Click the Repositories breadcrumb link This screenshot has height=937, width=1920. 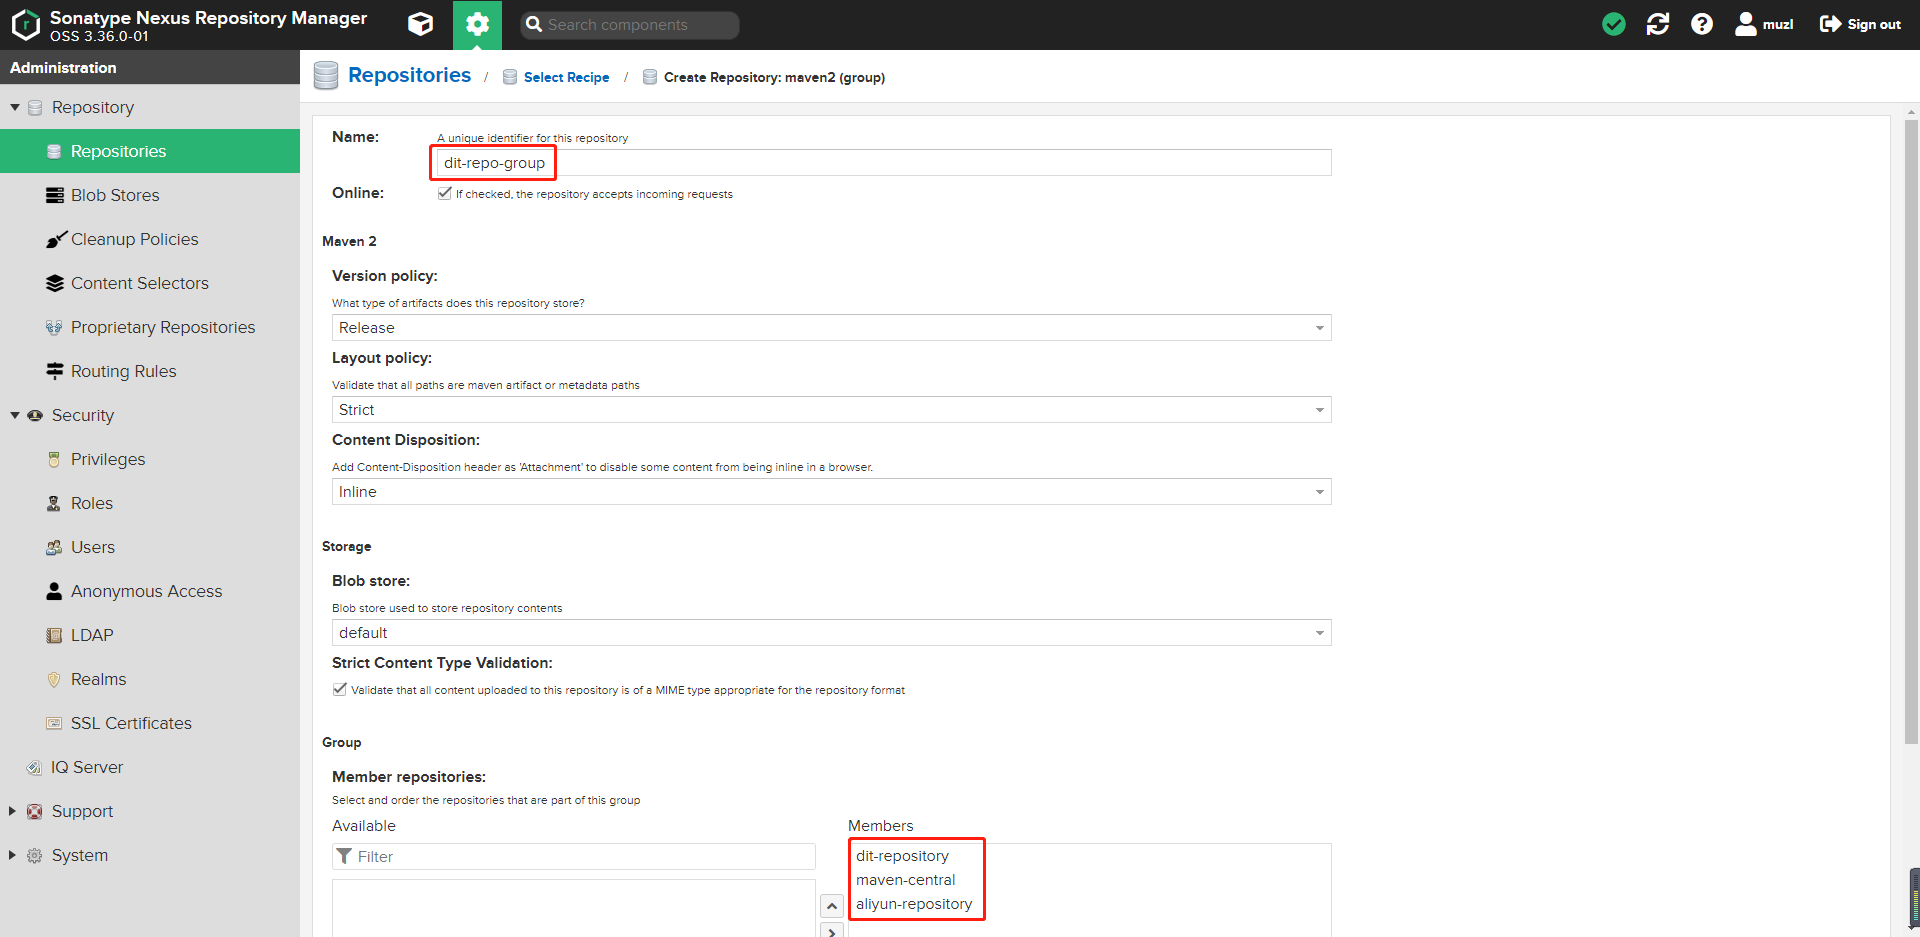point(409,75)
